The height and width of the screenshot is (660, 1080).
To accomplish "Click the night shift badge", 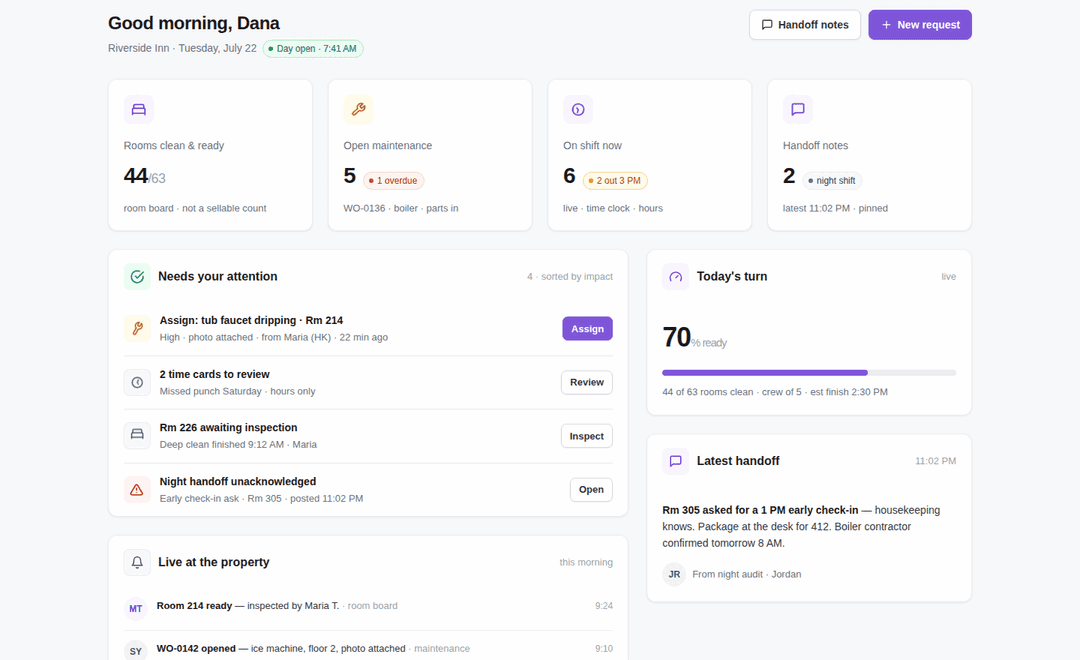I will (832, 181).
